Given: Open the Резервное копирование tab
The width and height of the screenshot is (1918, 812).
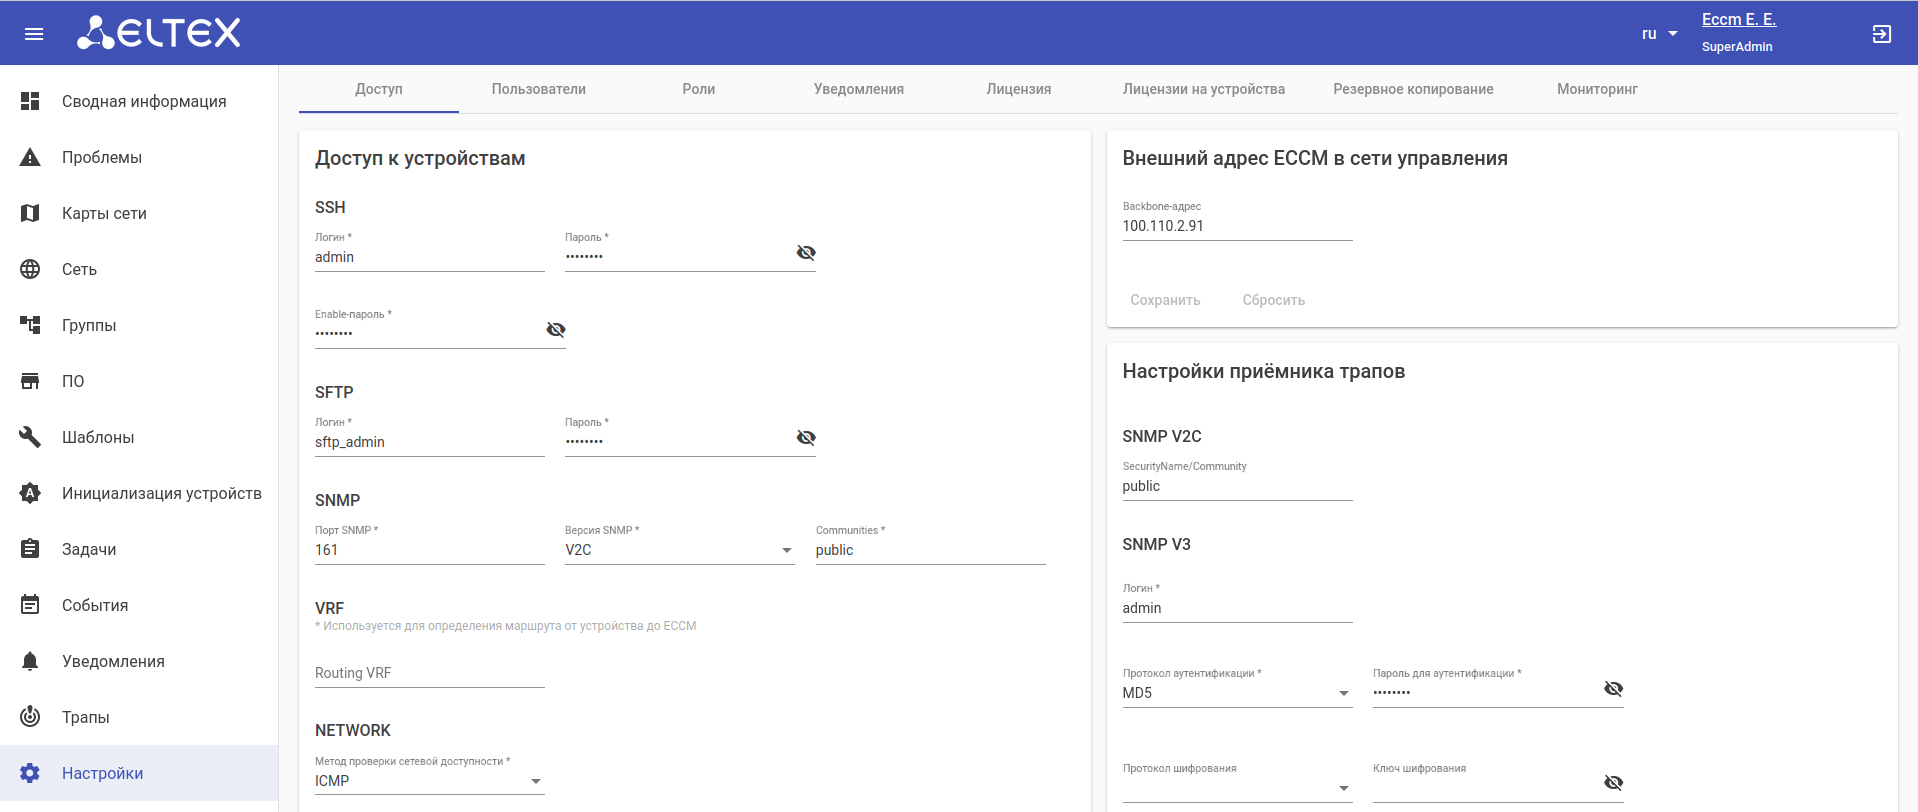Looking at the screenshot, I should [1412, 89].
